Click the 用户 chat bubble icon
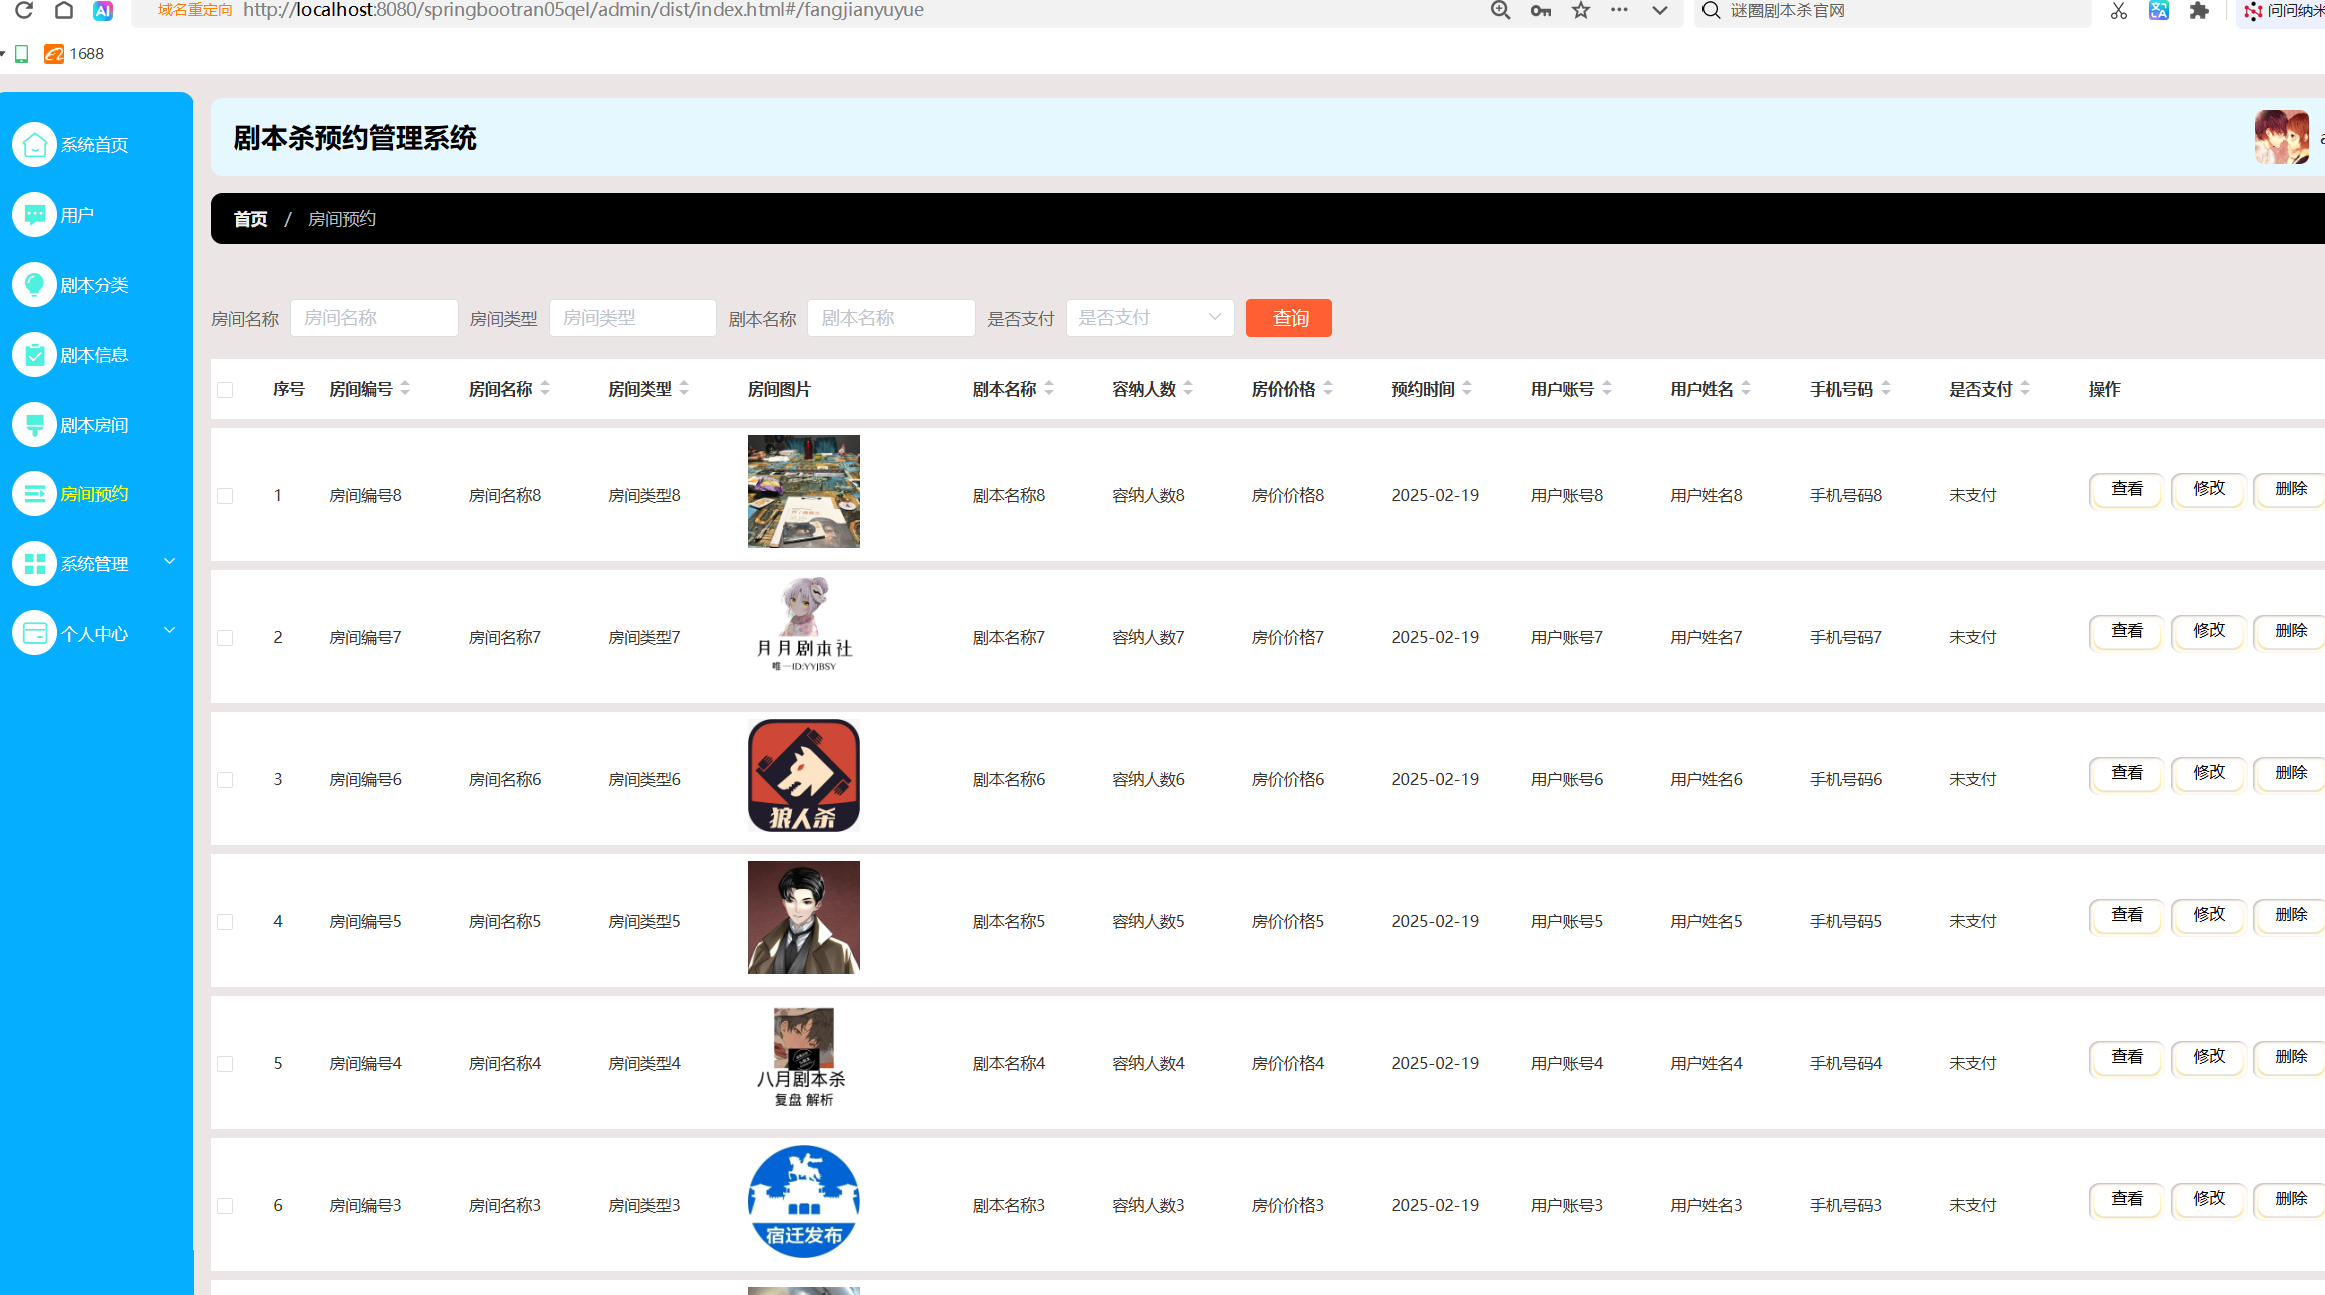Image resolution: width=2325 pixels, height=1295 pixels. click(34, 215)
